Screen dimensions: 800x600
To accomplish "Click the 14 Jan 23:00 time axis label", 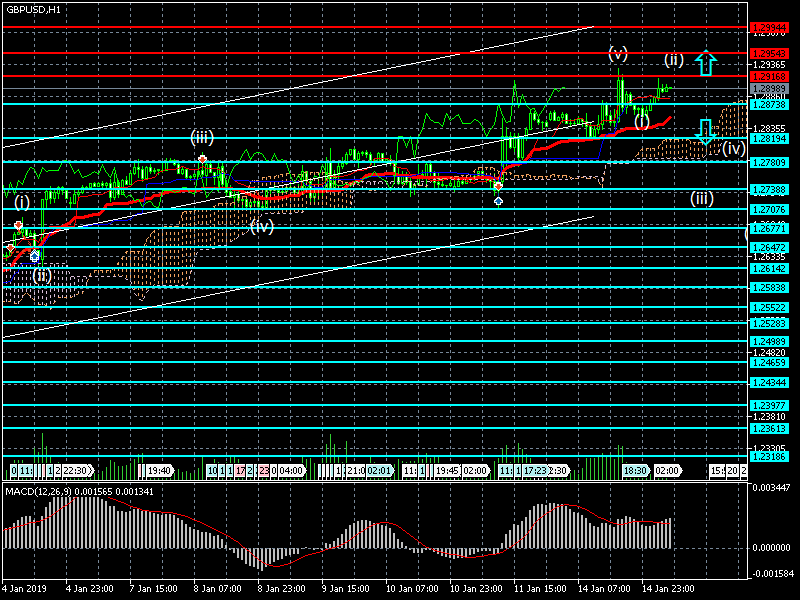I will (668, 588).
